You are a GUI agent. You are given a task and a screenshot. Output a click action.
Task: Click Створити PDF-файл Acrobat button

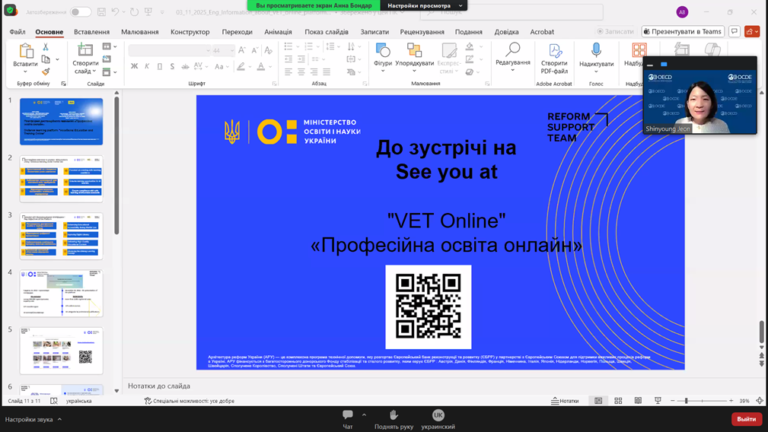(x=554, y=58)
